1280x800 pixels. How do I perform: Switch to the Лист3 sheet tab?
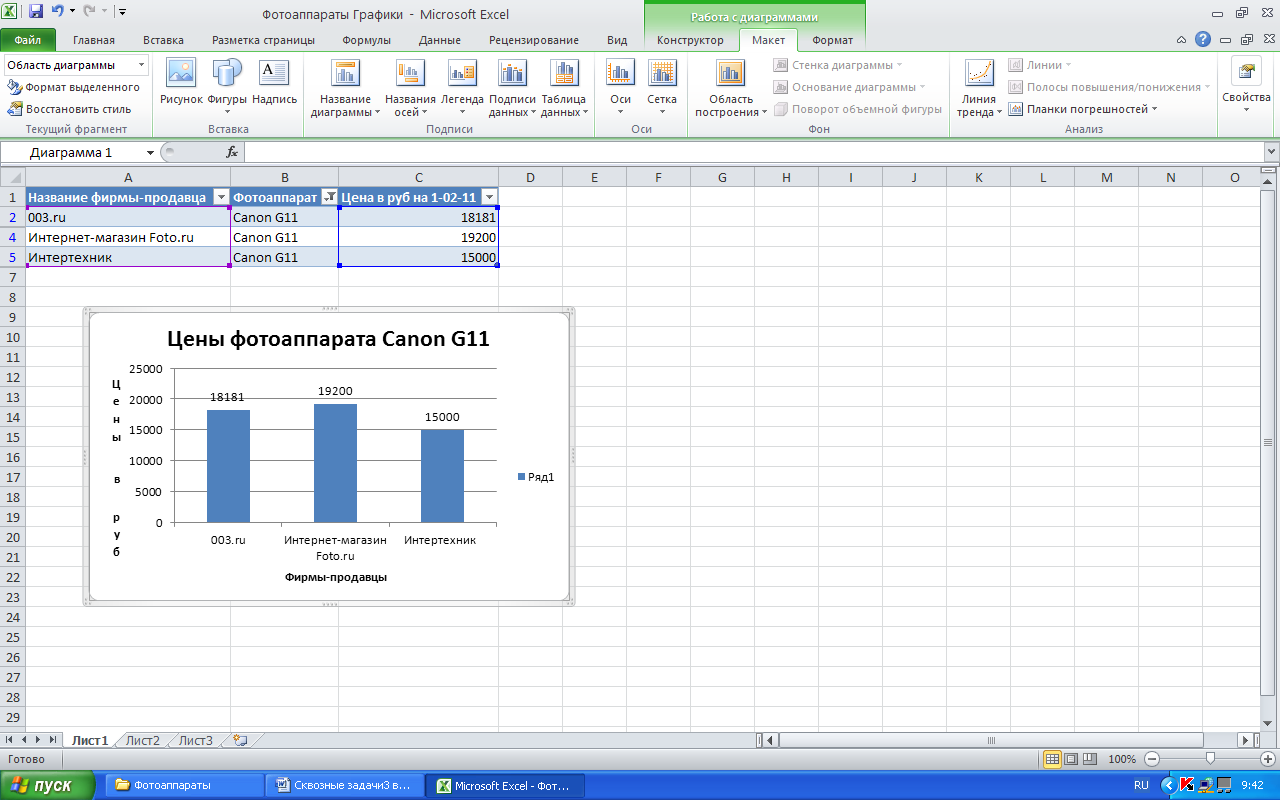(195, 741)
